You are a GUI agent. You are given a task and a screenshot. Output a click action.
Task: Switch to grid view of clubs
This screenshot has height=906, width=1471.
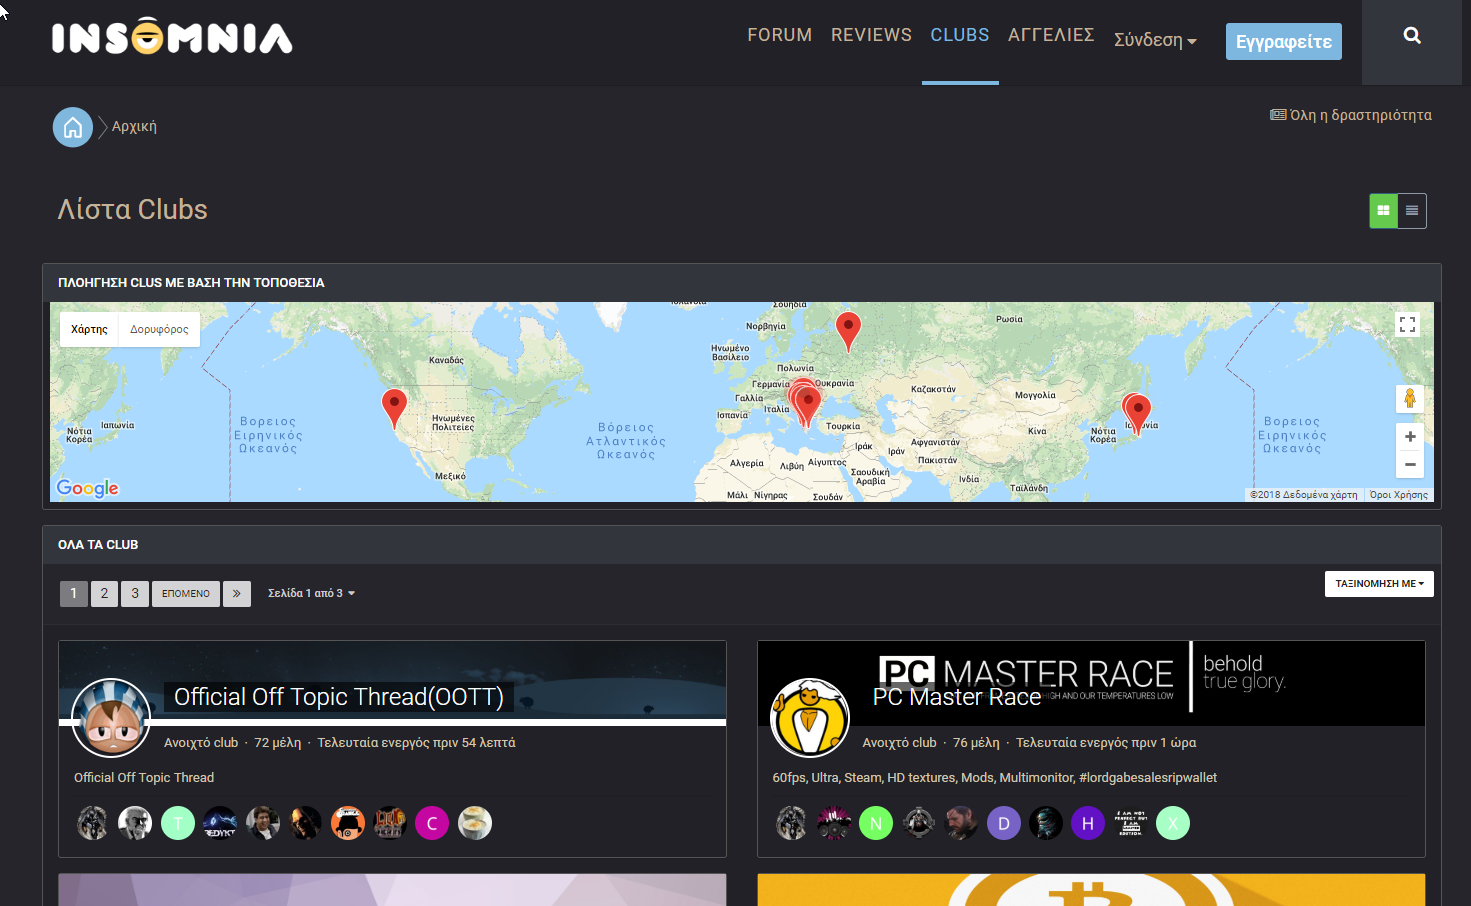coord(1383,210)
